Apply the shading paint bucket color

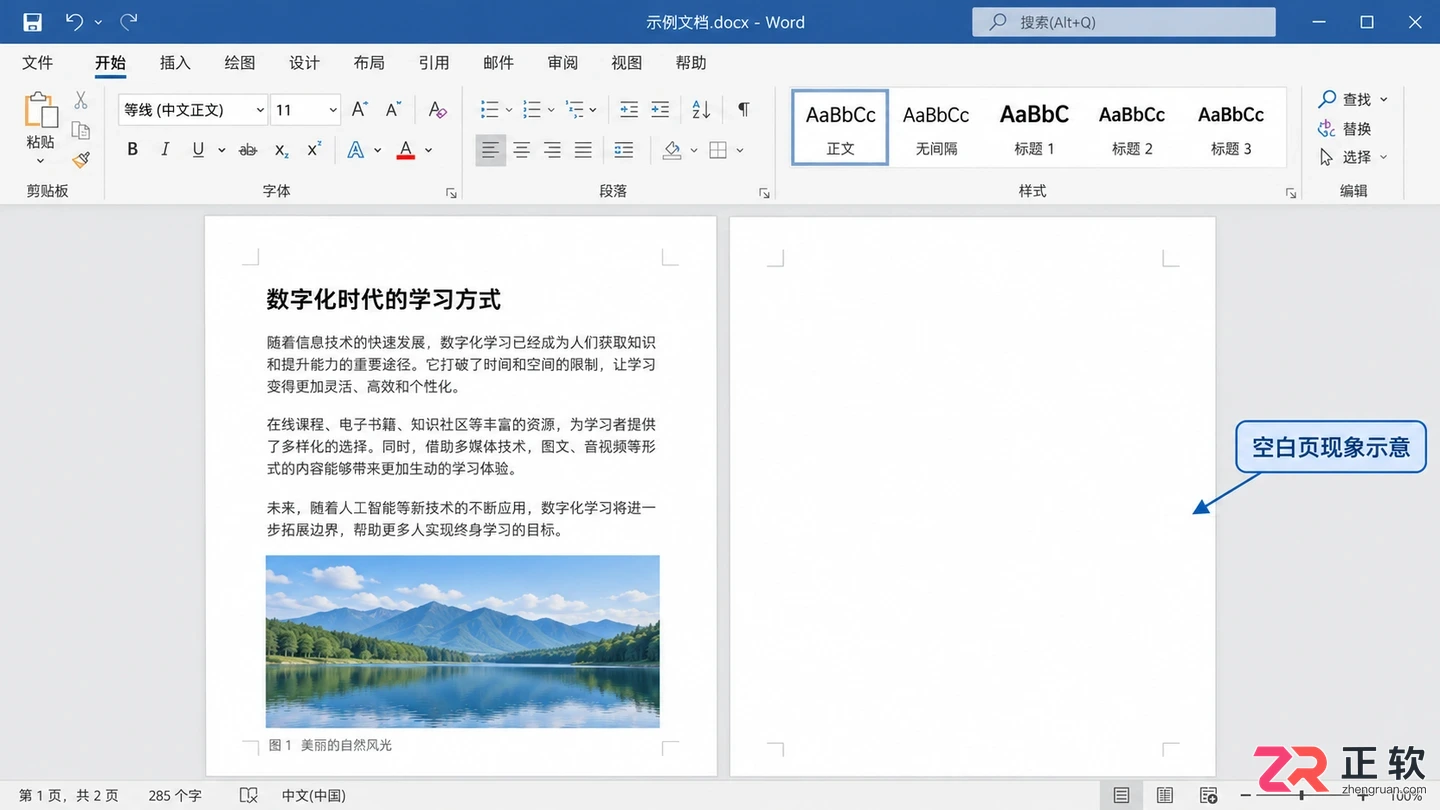pyautogui.click(x=672, y=150)
